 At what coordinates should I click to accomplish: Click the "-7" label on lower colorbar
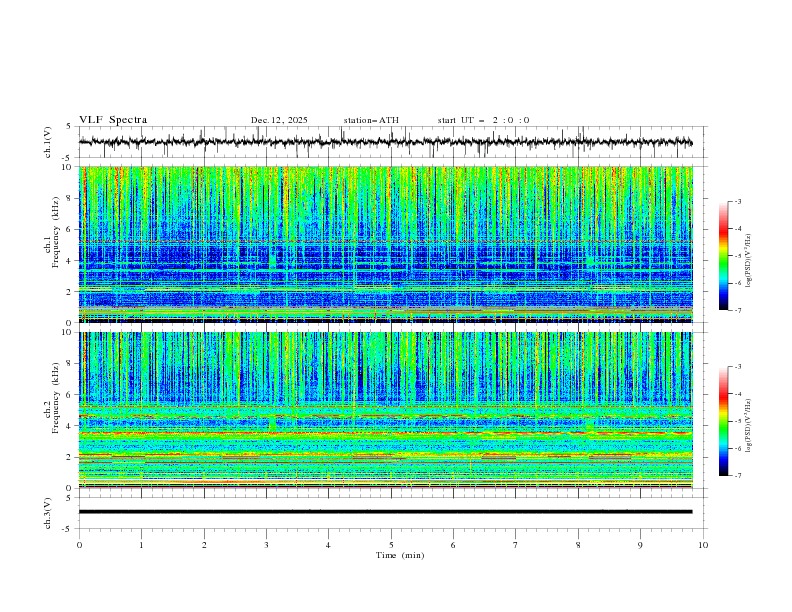(x=738, y=476)
